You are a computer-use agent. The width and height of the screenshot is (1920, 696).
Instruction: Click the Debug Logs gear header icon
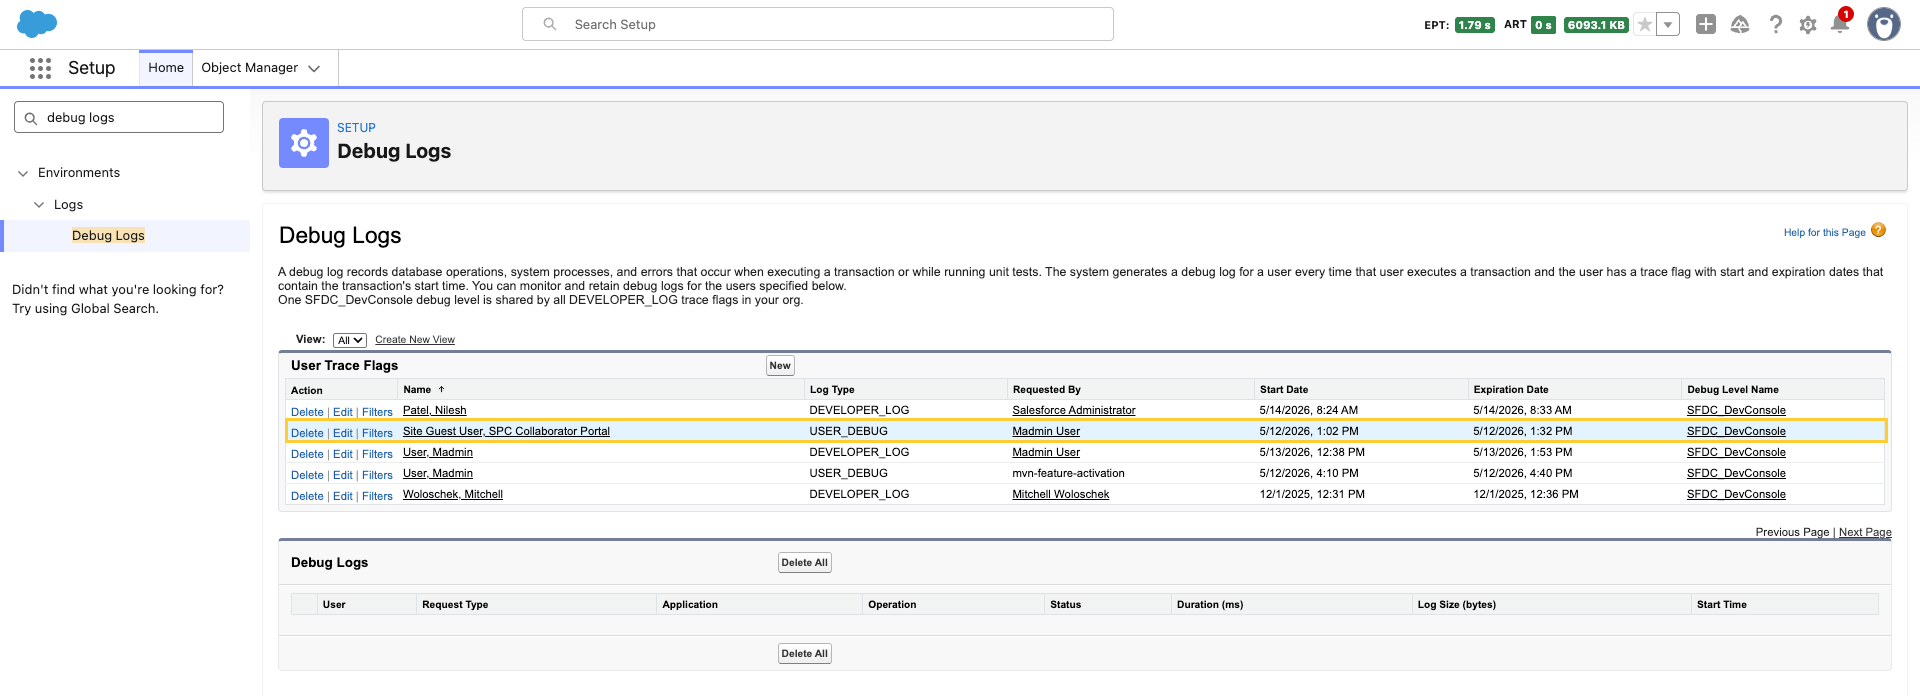pos(304,143)
